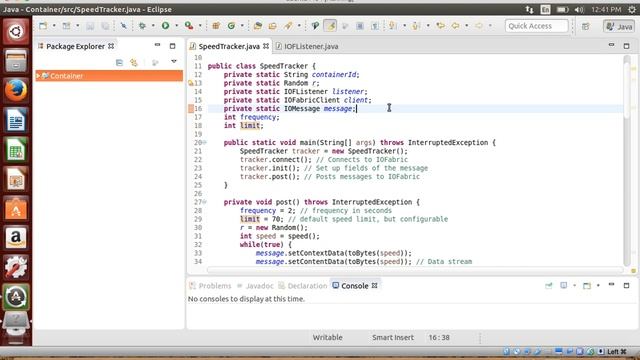Open the Problems tab

pyautogui.click(x=210, y=286)
